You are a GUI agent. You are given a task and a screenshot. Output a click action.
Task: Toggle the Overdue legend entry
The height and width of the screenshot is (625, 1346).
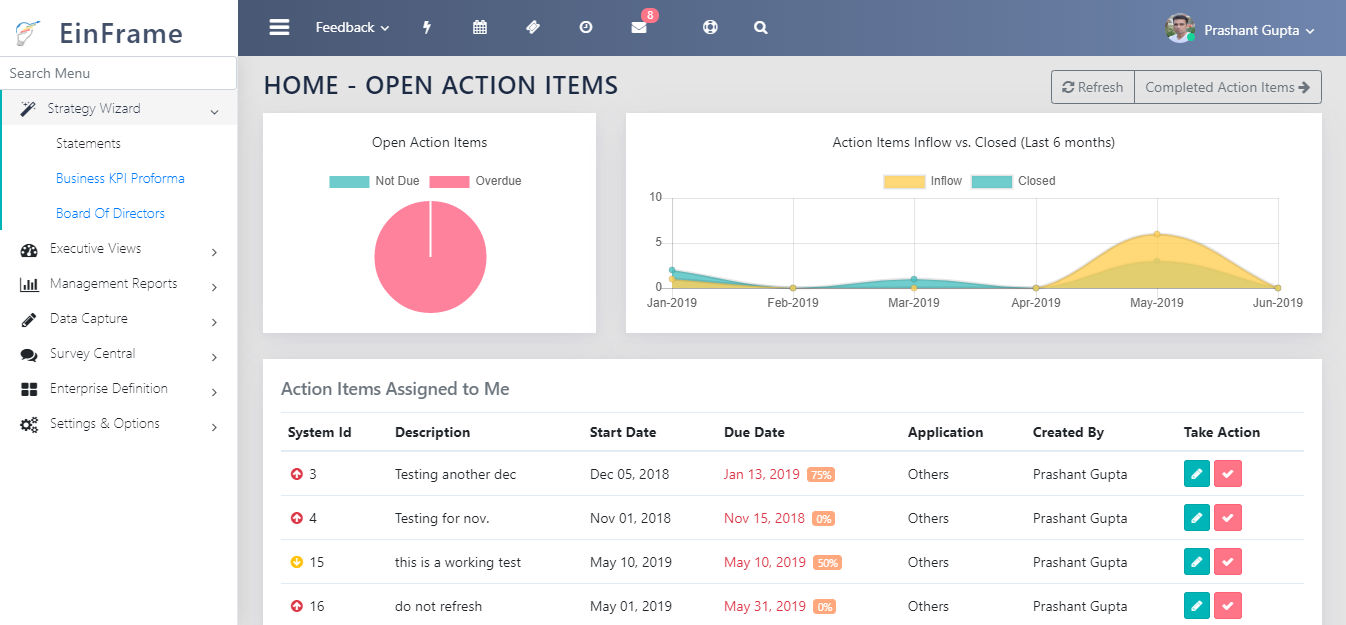[476, 181]
